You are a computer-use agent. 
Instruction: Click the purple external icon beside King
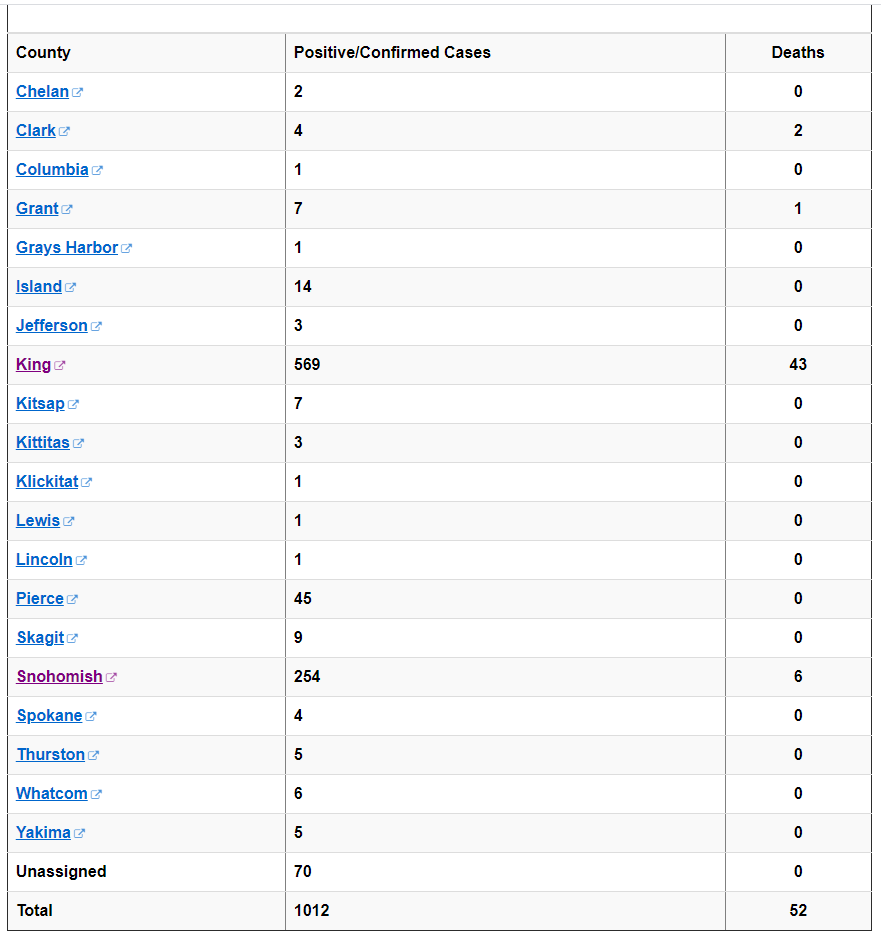tap(60, 365)
